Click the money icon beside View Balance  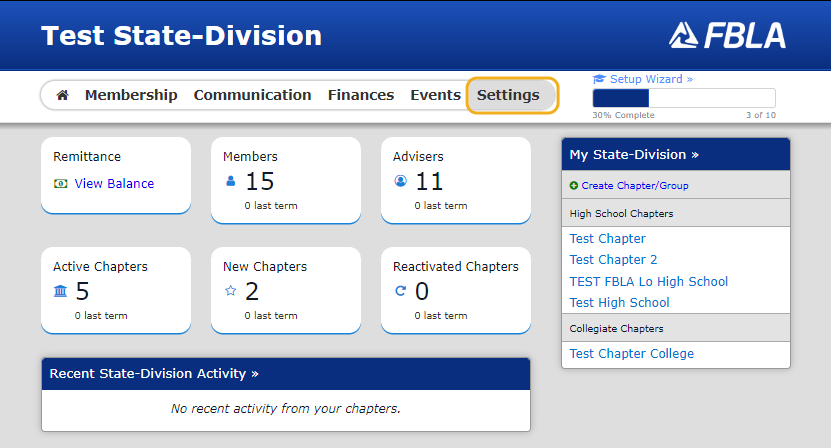point(60,183)
